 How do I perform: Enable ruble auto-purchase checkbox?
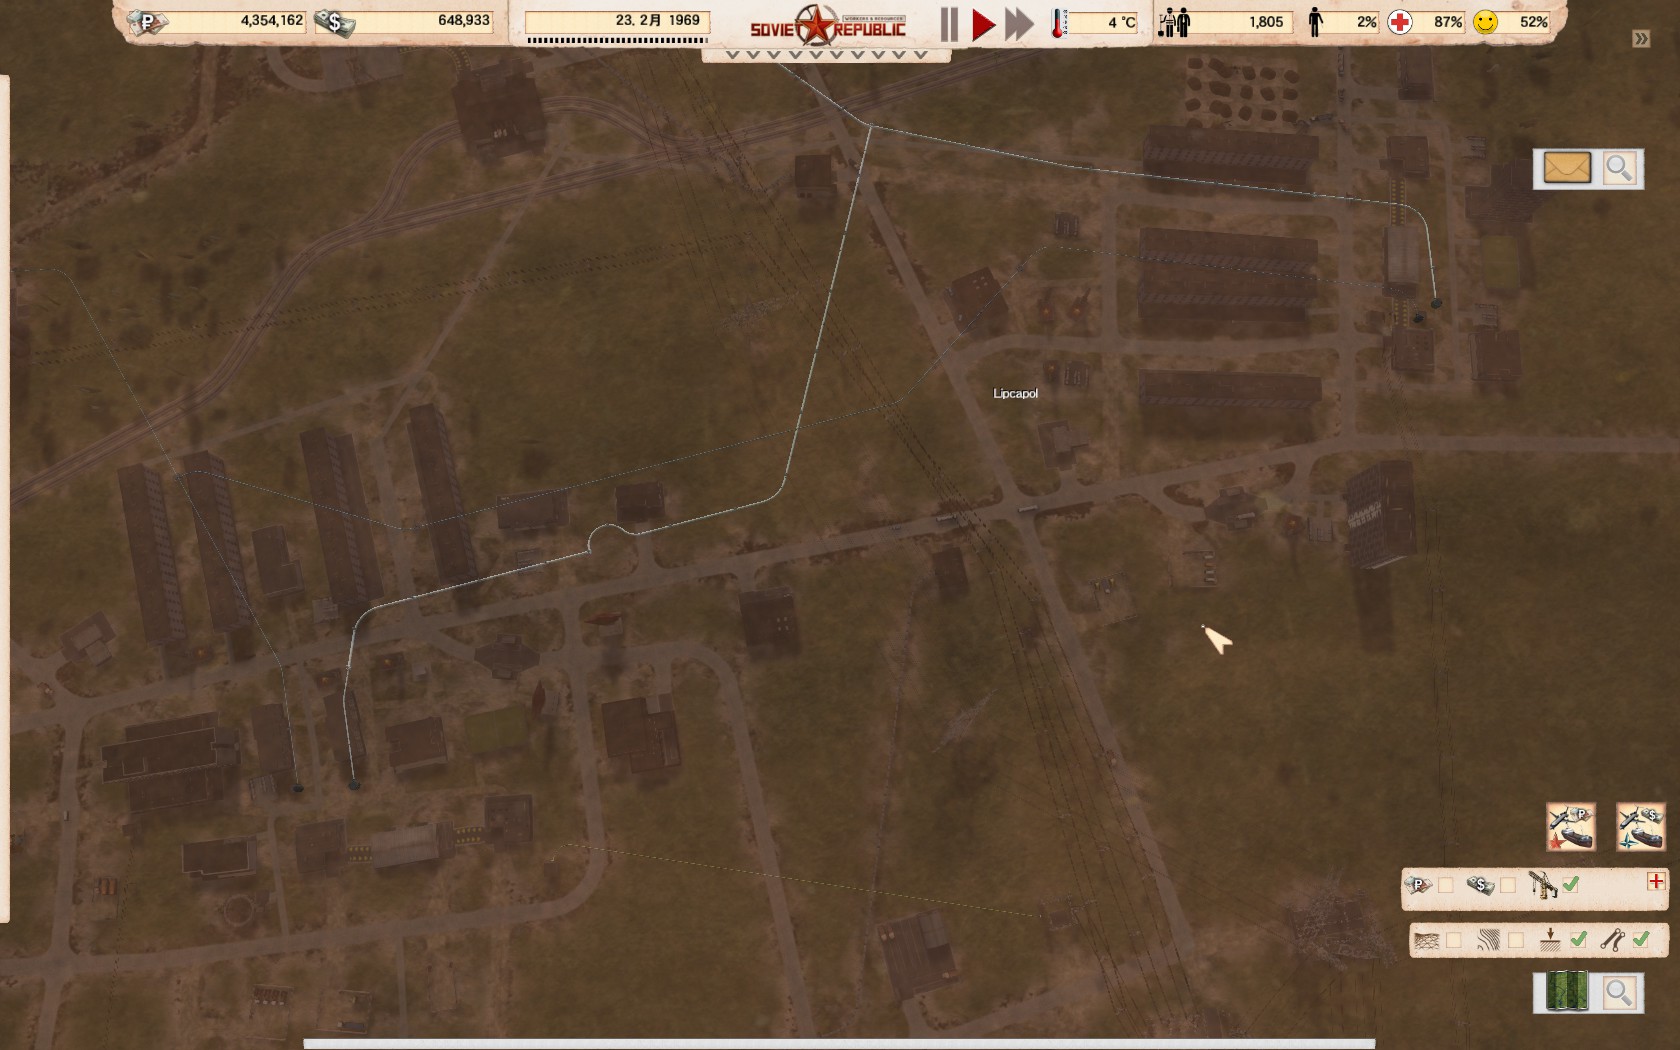(x=1446, y=885)
